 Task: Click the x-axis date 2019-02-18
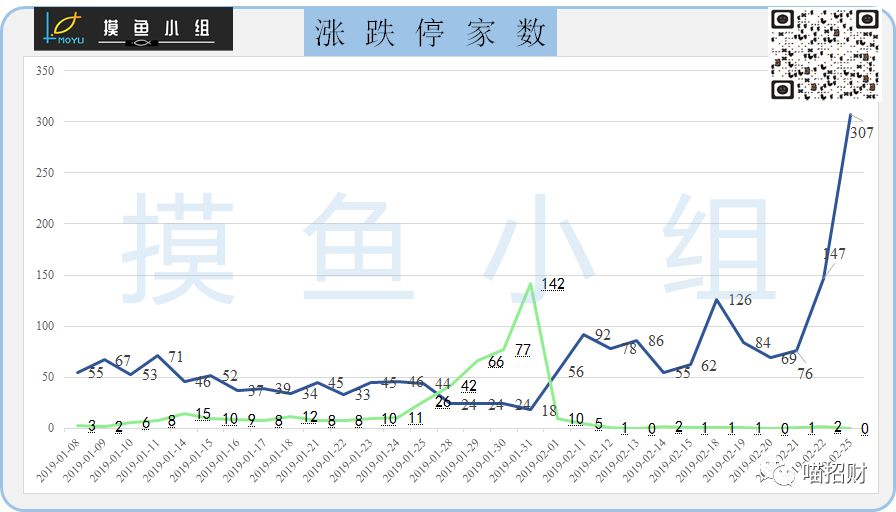pos(697,460)
